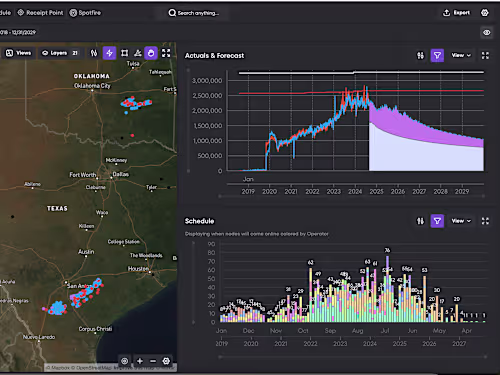Click the Search anything field
This screenshot has width=500, height=375.
[194, 13]
